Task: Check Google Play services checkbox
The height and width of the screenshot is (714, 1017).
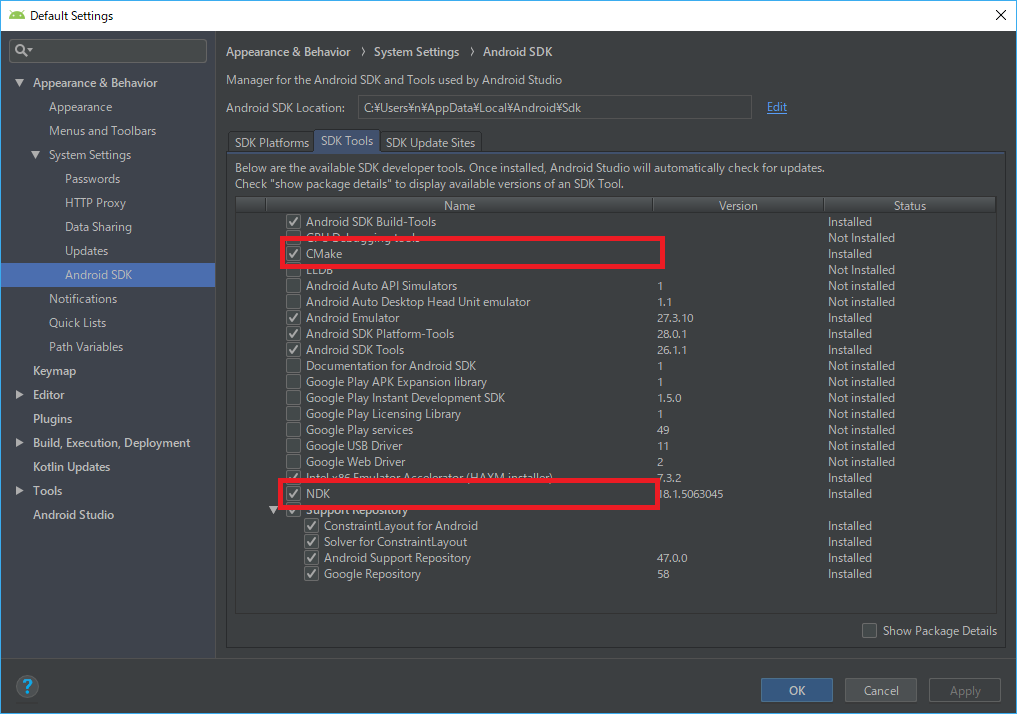Action: click(x=294, y=429)
